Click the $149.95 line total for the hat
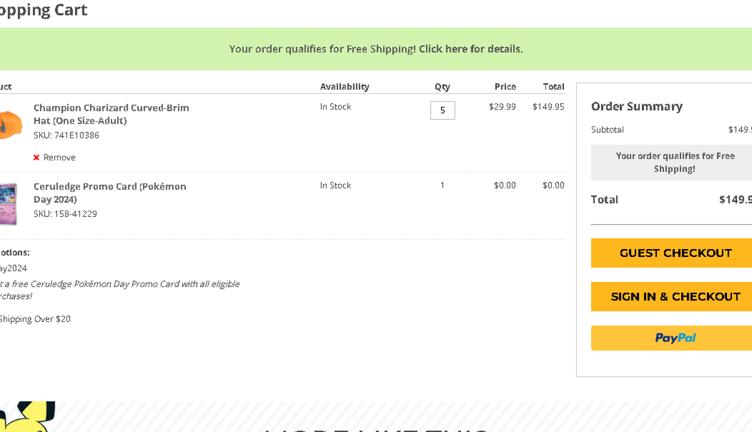Image resolution: width=752 pixels, height=432 pixels. click(548, 106)
